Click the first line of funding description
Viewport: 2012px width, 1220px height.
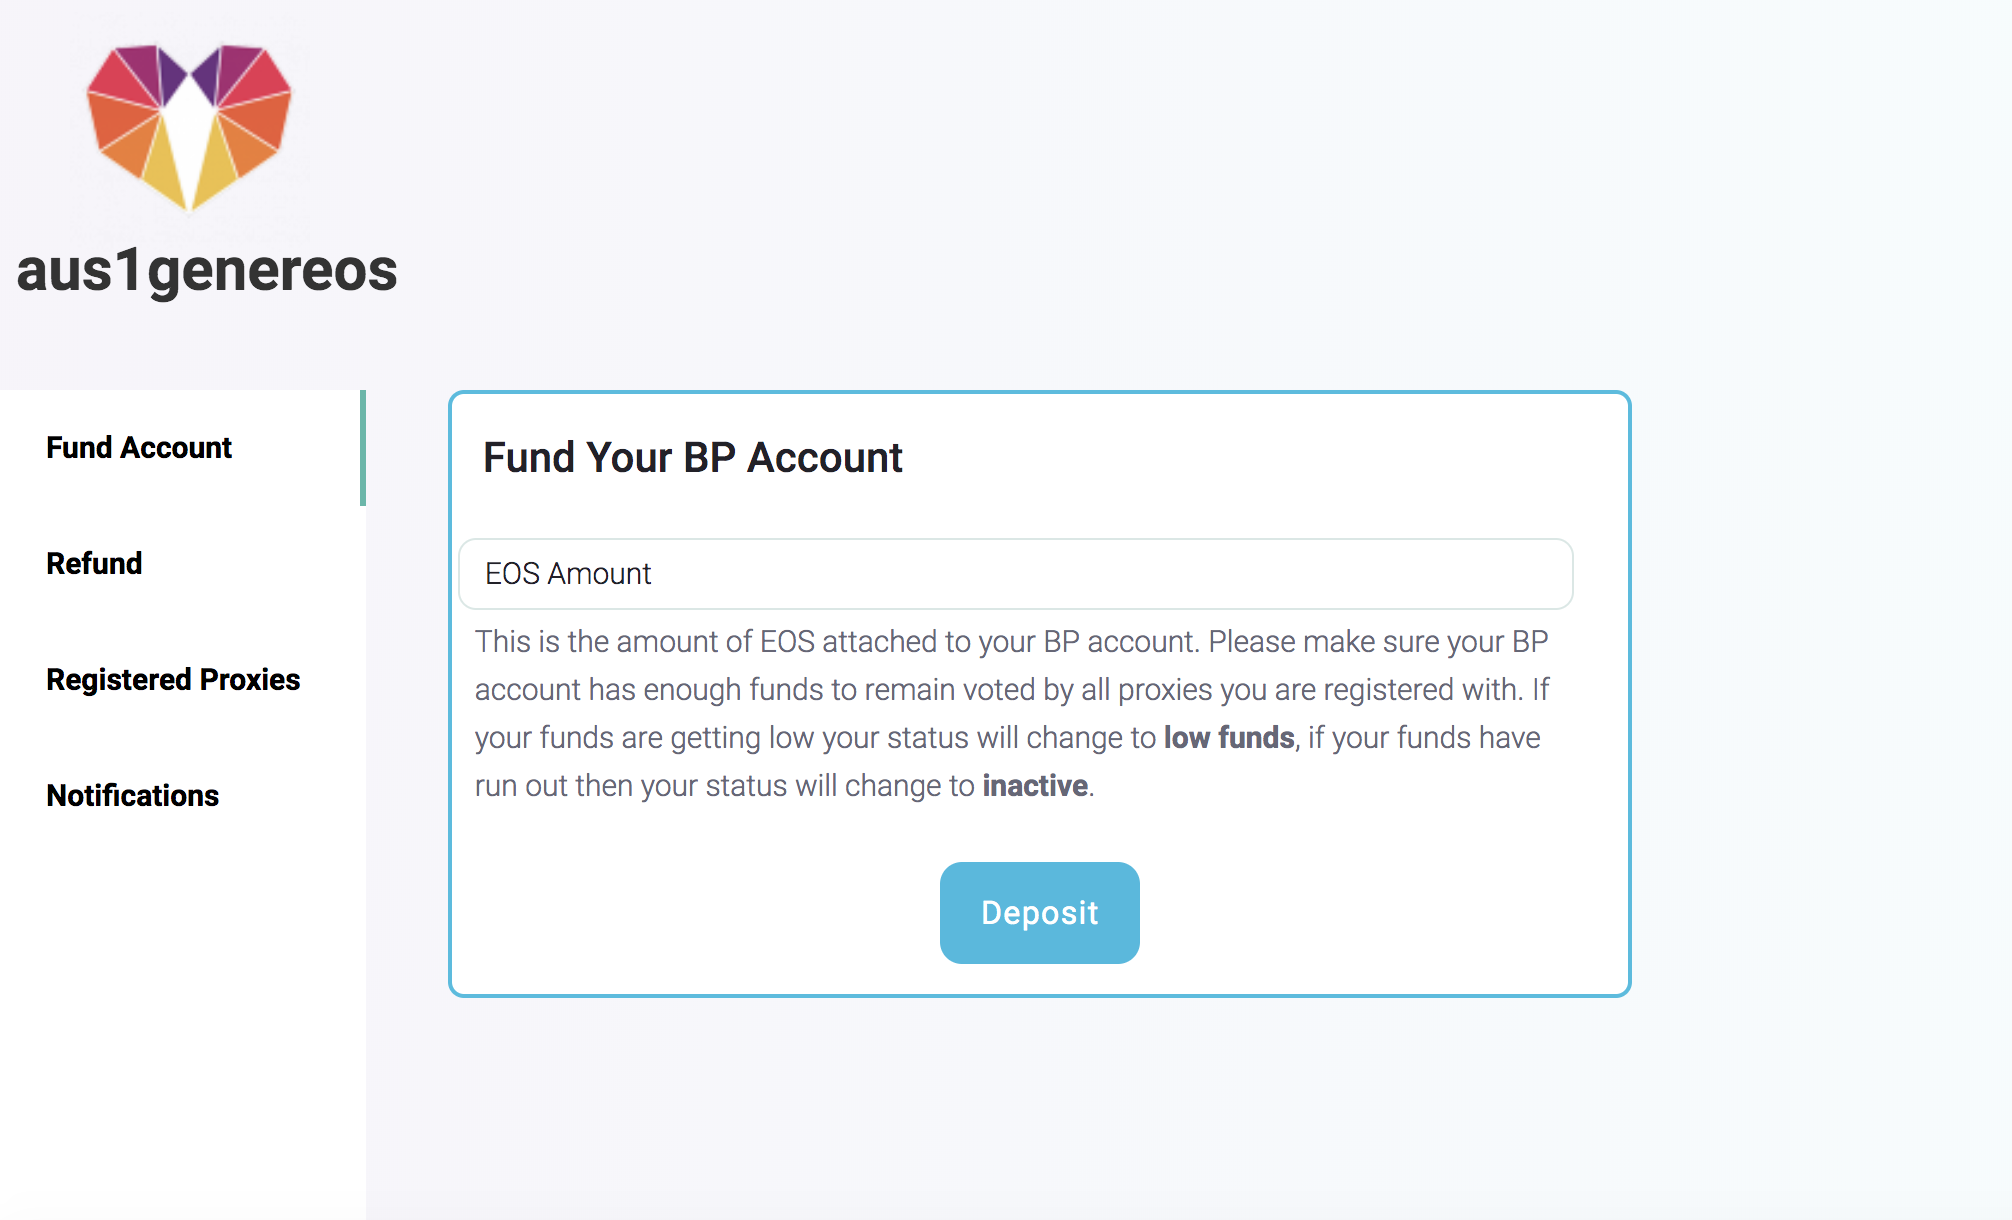point(1012,642)
